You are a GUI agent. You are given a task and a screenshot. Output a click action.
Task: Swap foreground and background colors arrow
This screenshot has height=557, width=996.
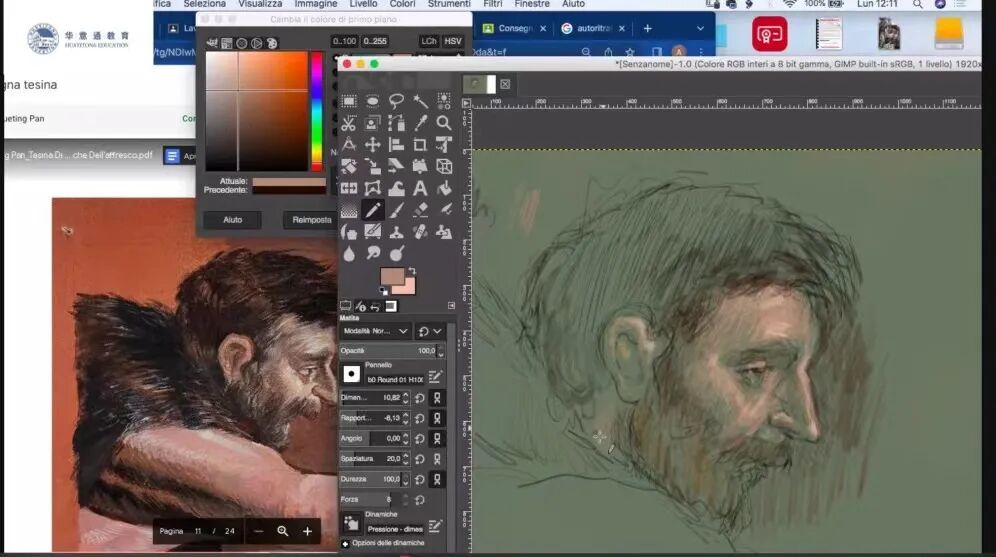click(412, 271)
